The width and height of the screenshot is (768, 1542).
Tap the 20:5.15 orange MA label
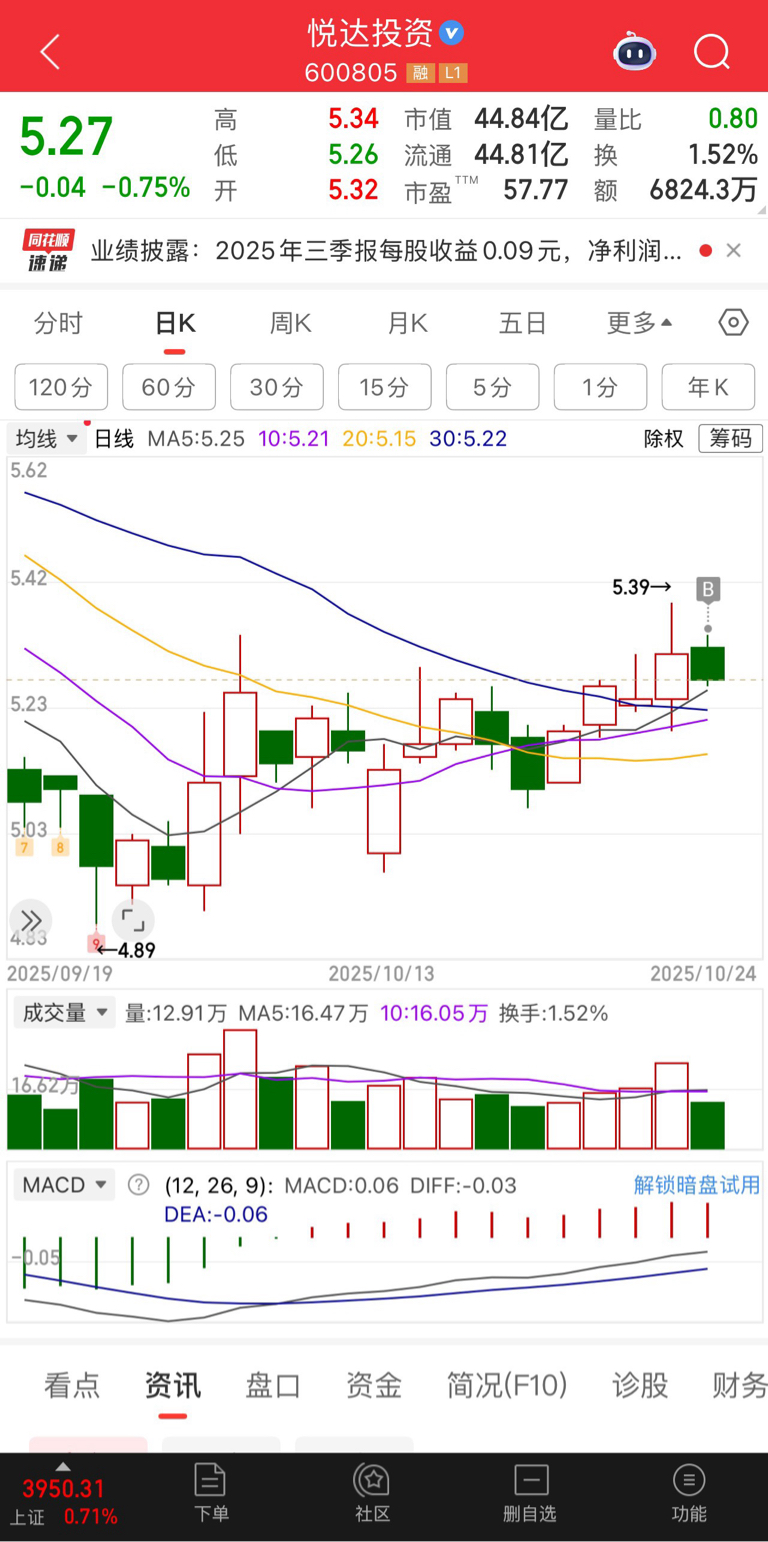[x=379, y=438]
